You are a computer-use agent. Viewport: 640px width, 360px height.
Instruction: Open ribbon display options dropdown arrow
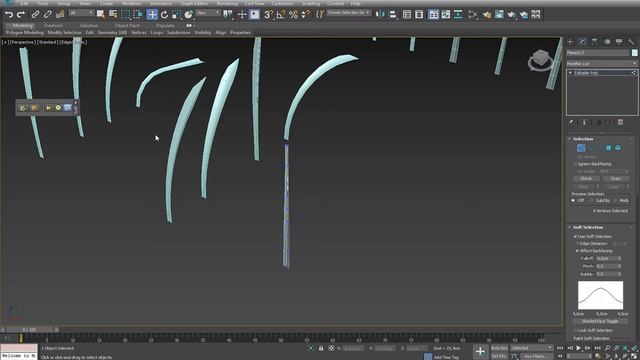[x=194, y=26]
